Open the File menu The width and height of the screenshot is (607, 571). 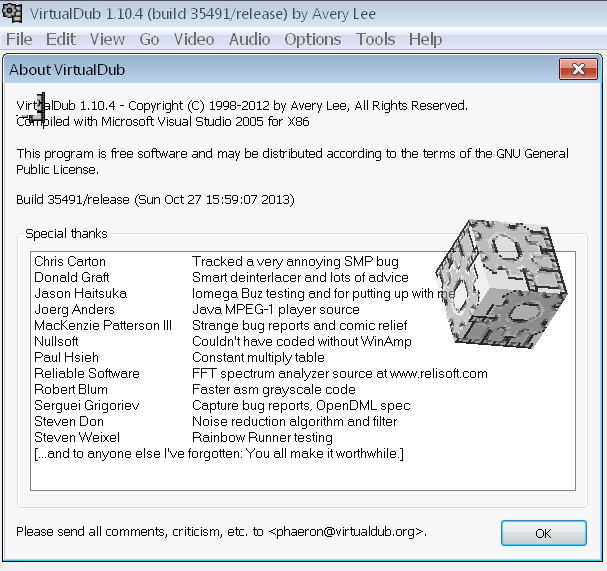(19, 39)
